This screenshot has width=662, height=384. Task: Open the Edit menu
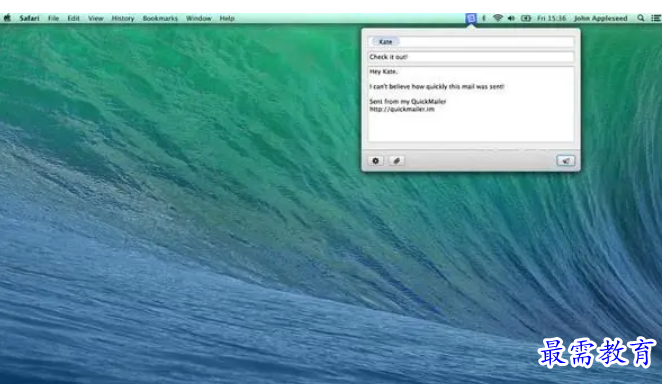(73, 18)
